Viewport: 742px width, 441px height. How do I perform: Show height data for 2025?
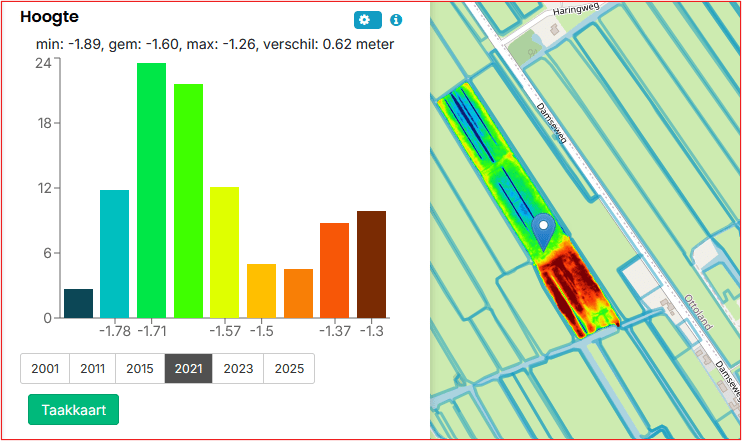click(289, 368)
